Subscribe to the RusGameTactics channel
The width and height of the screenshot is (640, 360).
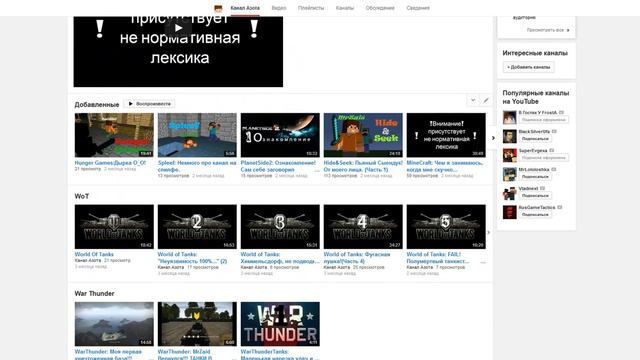(x=535, y=214)
